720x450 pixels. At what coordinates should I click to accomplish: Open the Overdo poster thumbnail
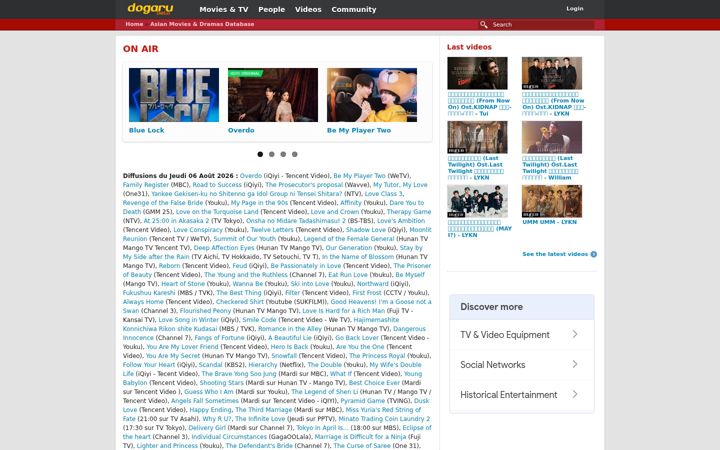click(x=273, y=95)
